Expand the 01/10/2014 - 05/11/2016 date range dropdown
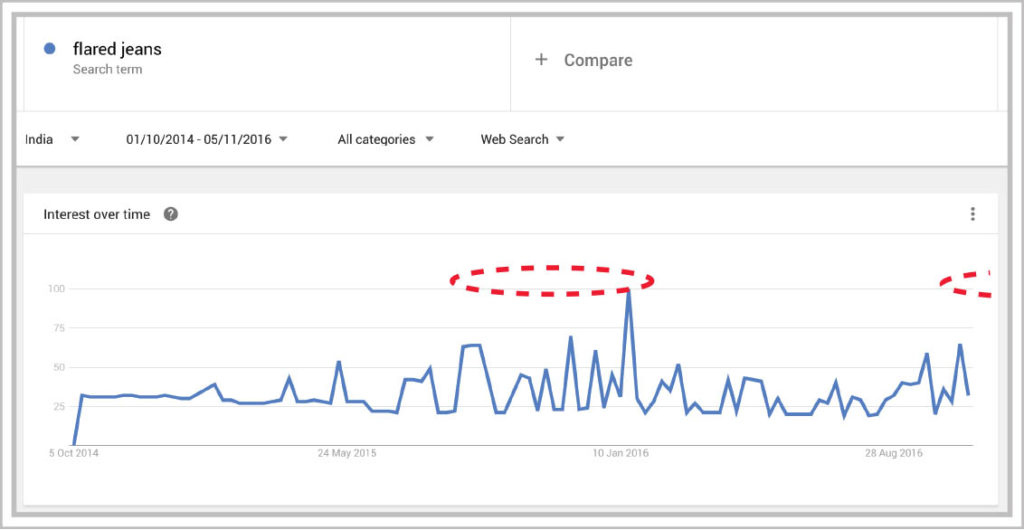The height and width of the screenshot is (530, 1024). [207, 139]
